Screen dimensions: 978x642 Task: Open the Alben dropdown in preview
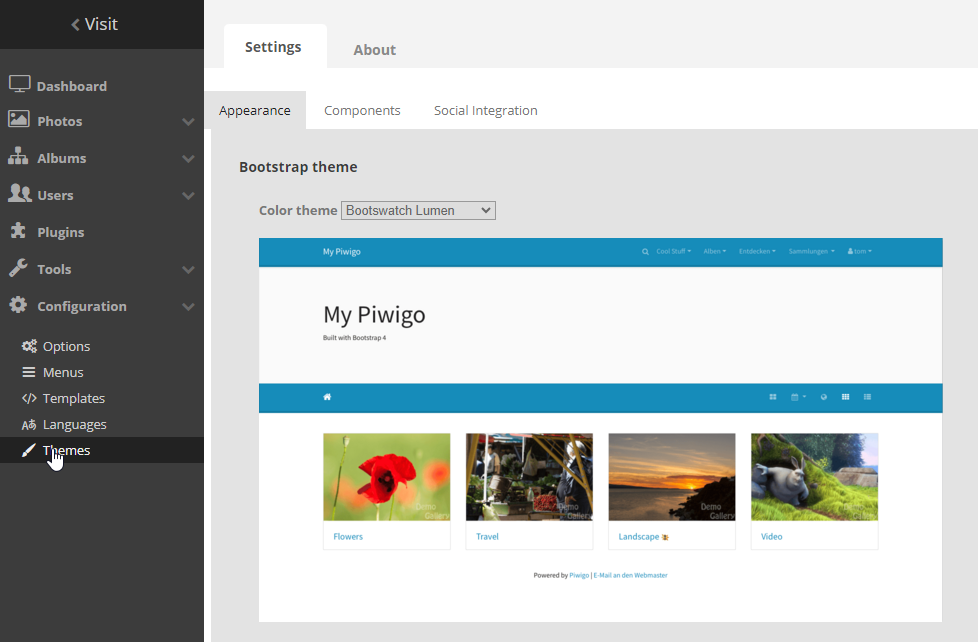click(x=715, y=251)
